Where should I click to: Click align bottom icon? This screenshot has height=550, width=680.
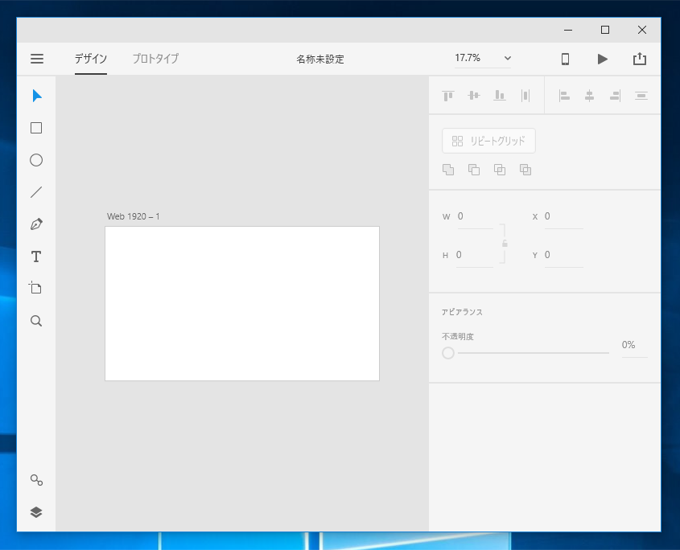coord(500,95)
